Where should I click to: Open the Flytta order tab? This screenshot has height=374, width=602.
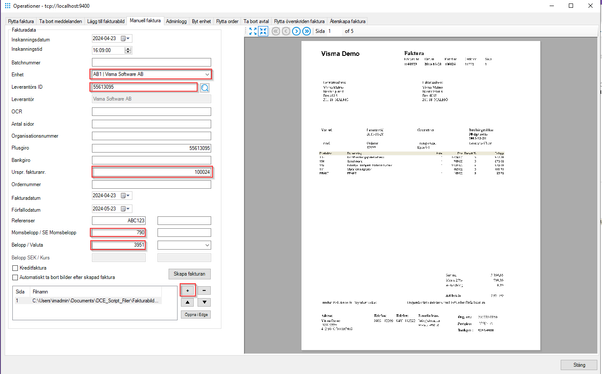click(x=227, y=22)
